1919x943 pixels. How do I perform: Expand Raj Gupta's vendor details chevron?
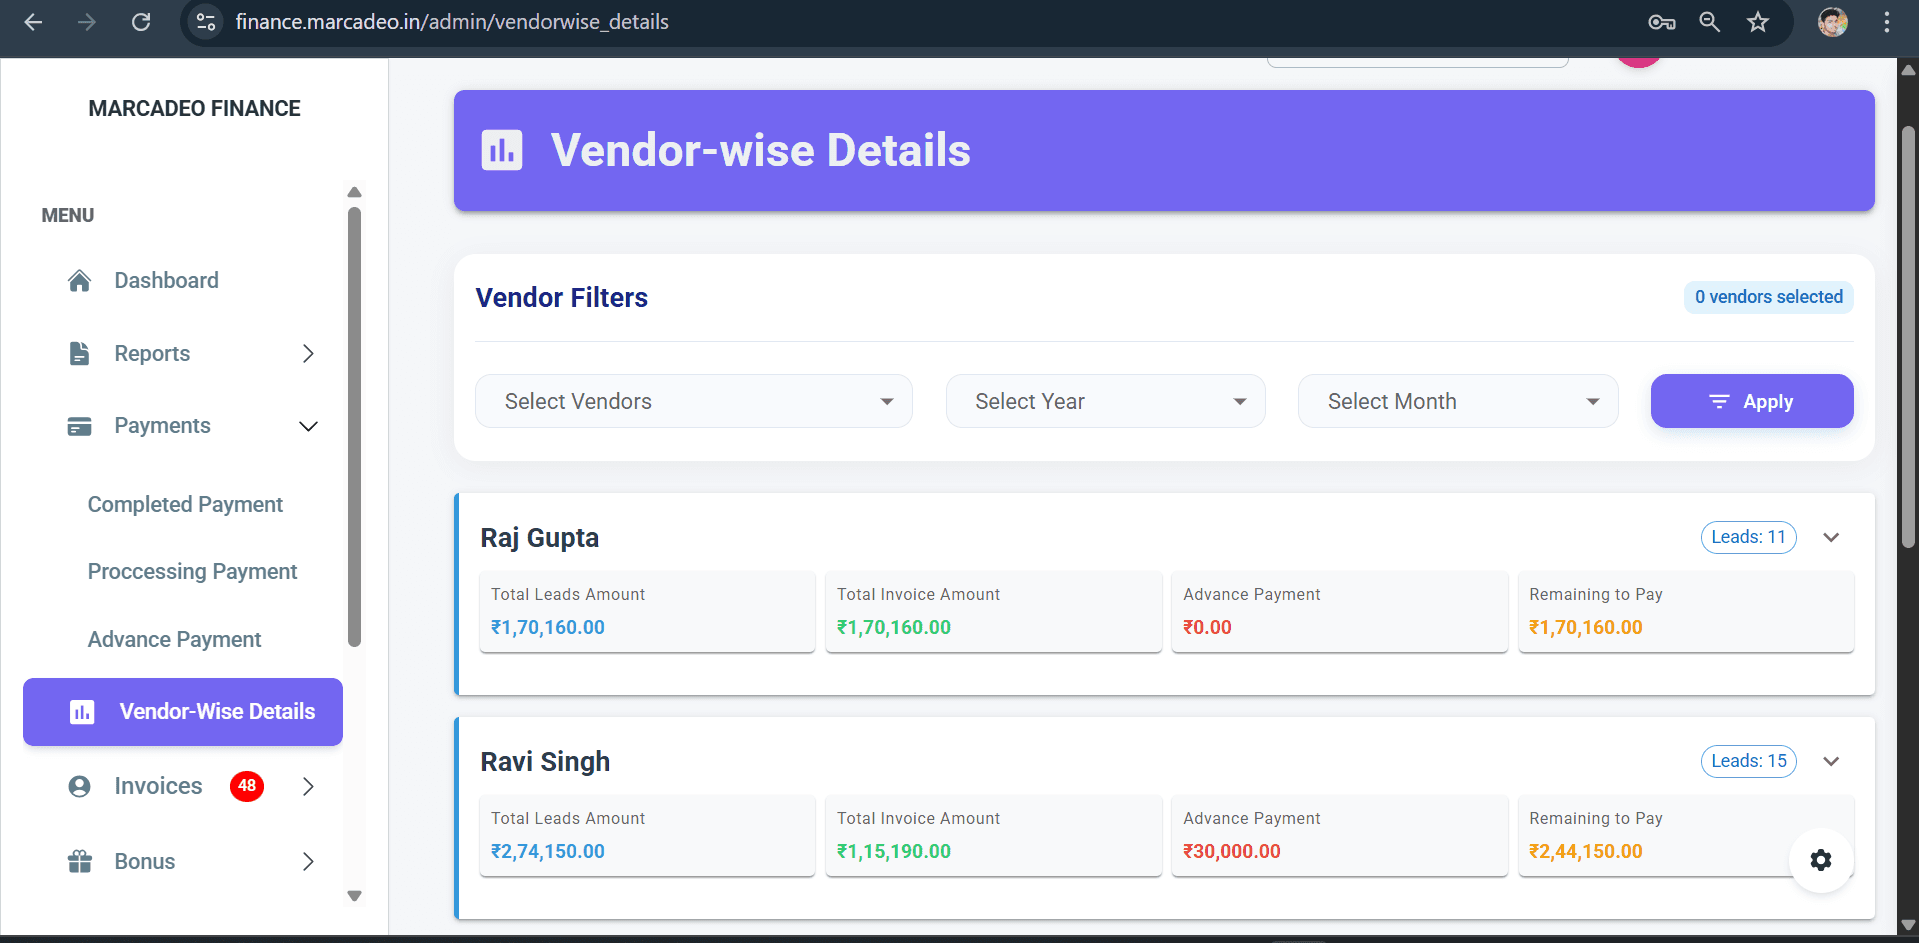pyautogui.click(x=1831, y=537)
